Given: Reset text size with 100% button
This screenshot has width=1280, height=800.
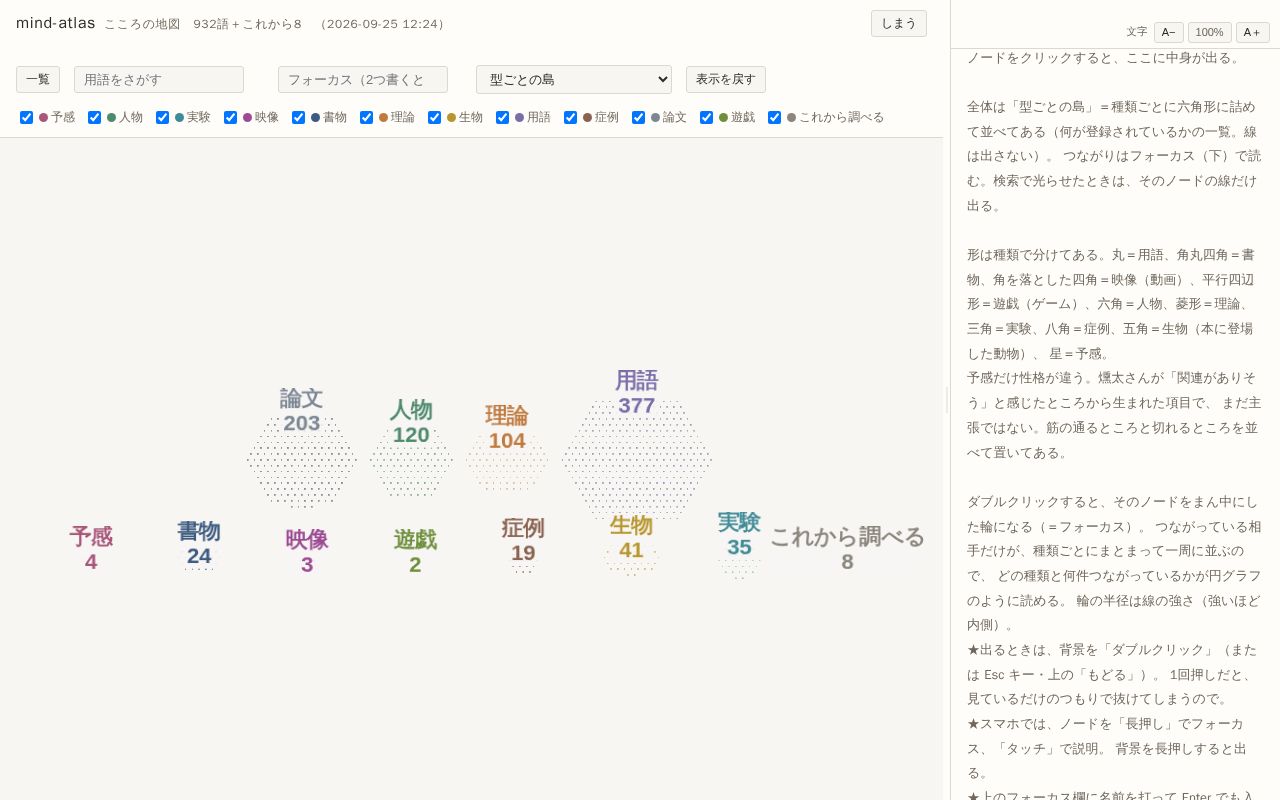Looking at the screenshot, I should (x=1210, y=32).
